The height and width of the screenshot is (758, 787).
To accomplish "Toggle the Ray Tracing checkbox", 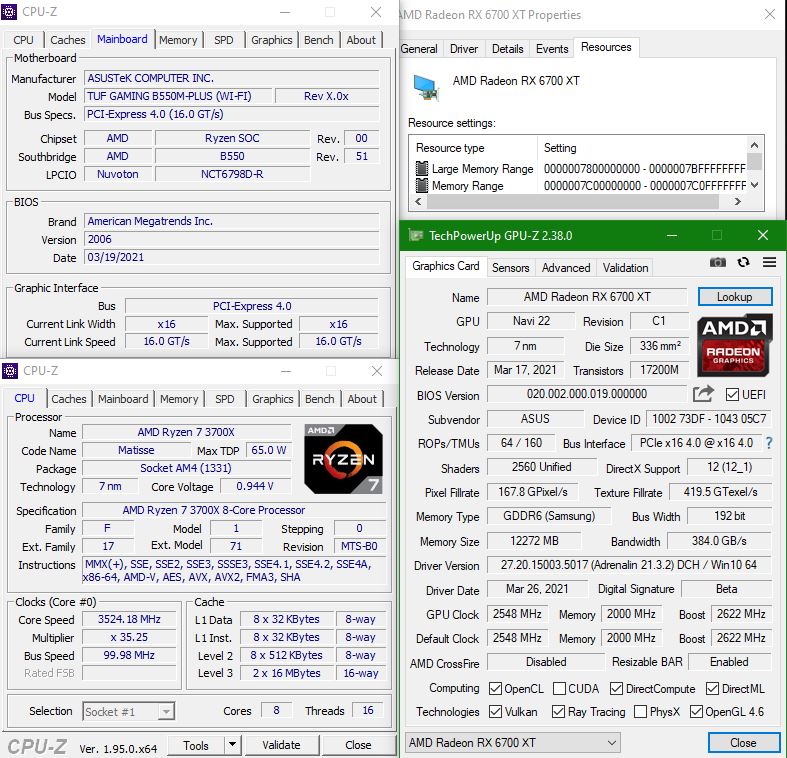I will coord(558,711).
